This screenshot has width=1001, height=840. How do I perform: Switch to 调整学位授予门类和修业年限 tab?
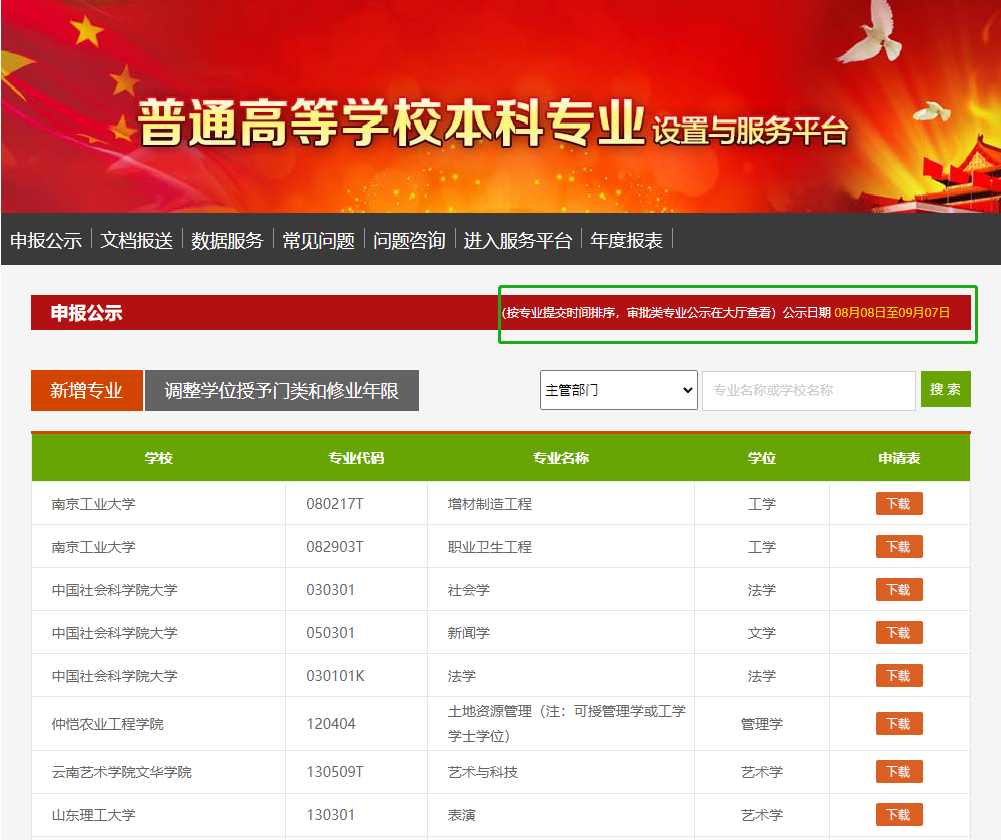pos(282,390)
